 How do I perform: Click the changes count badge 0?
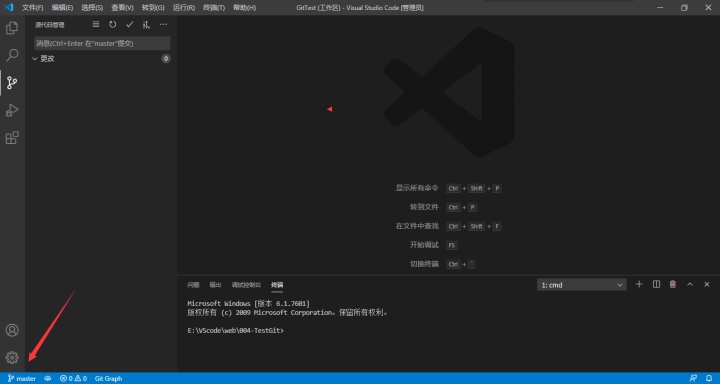click(166, 59)
